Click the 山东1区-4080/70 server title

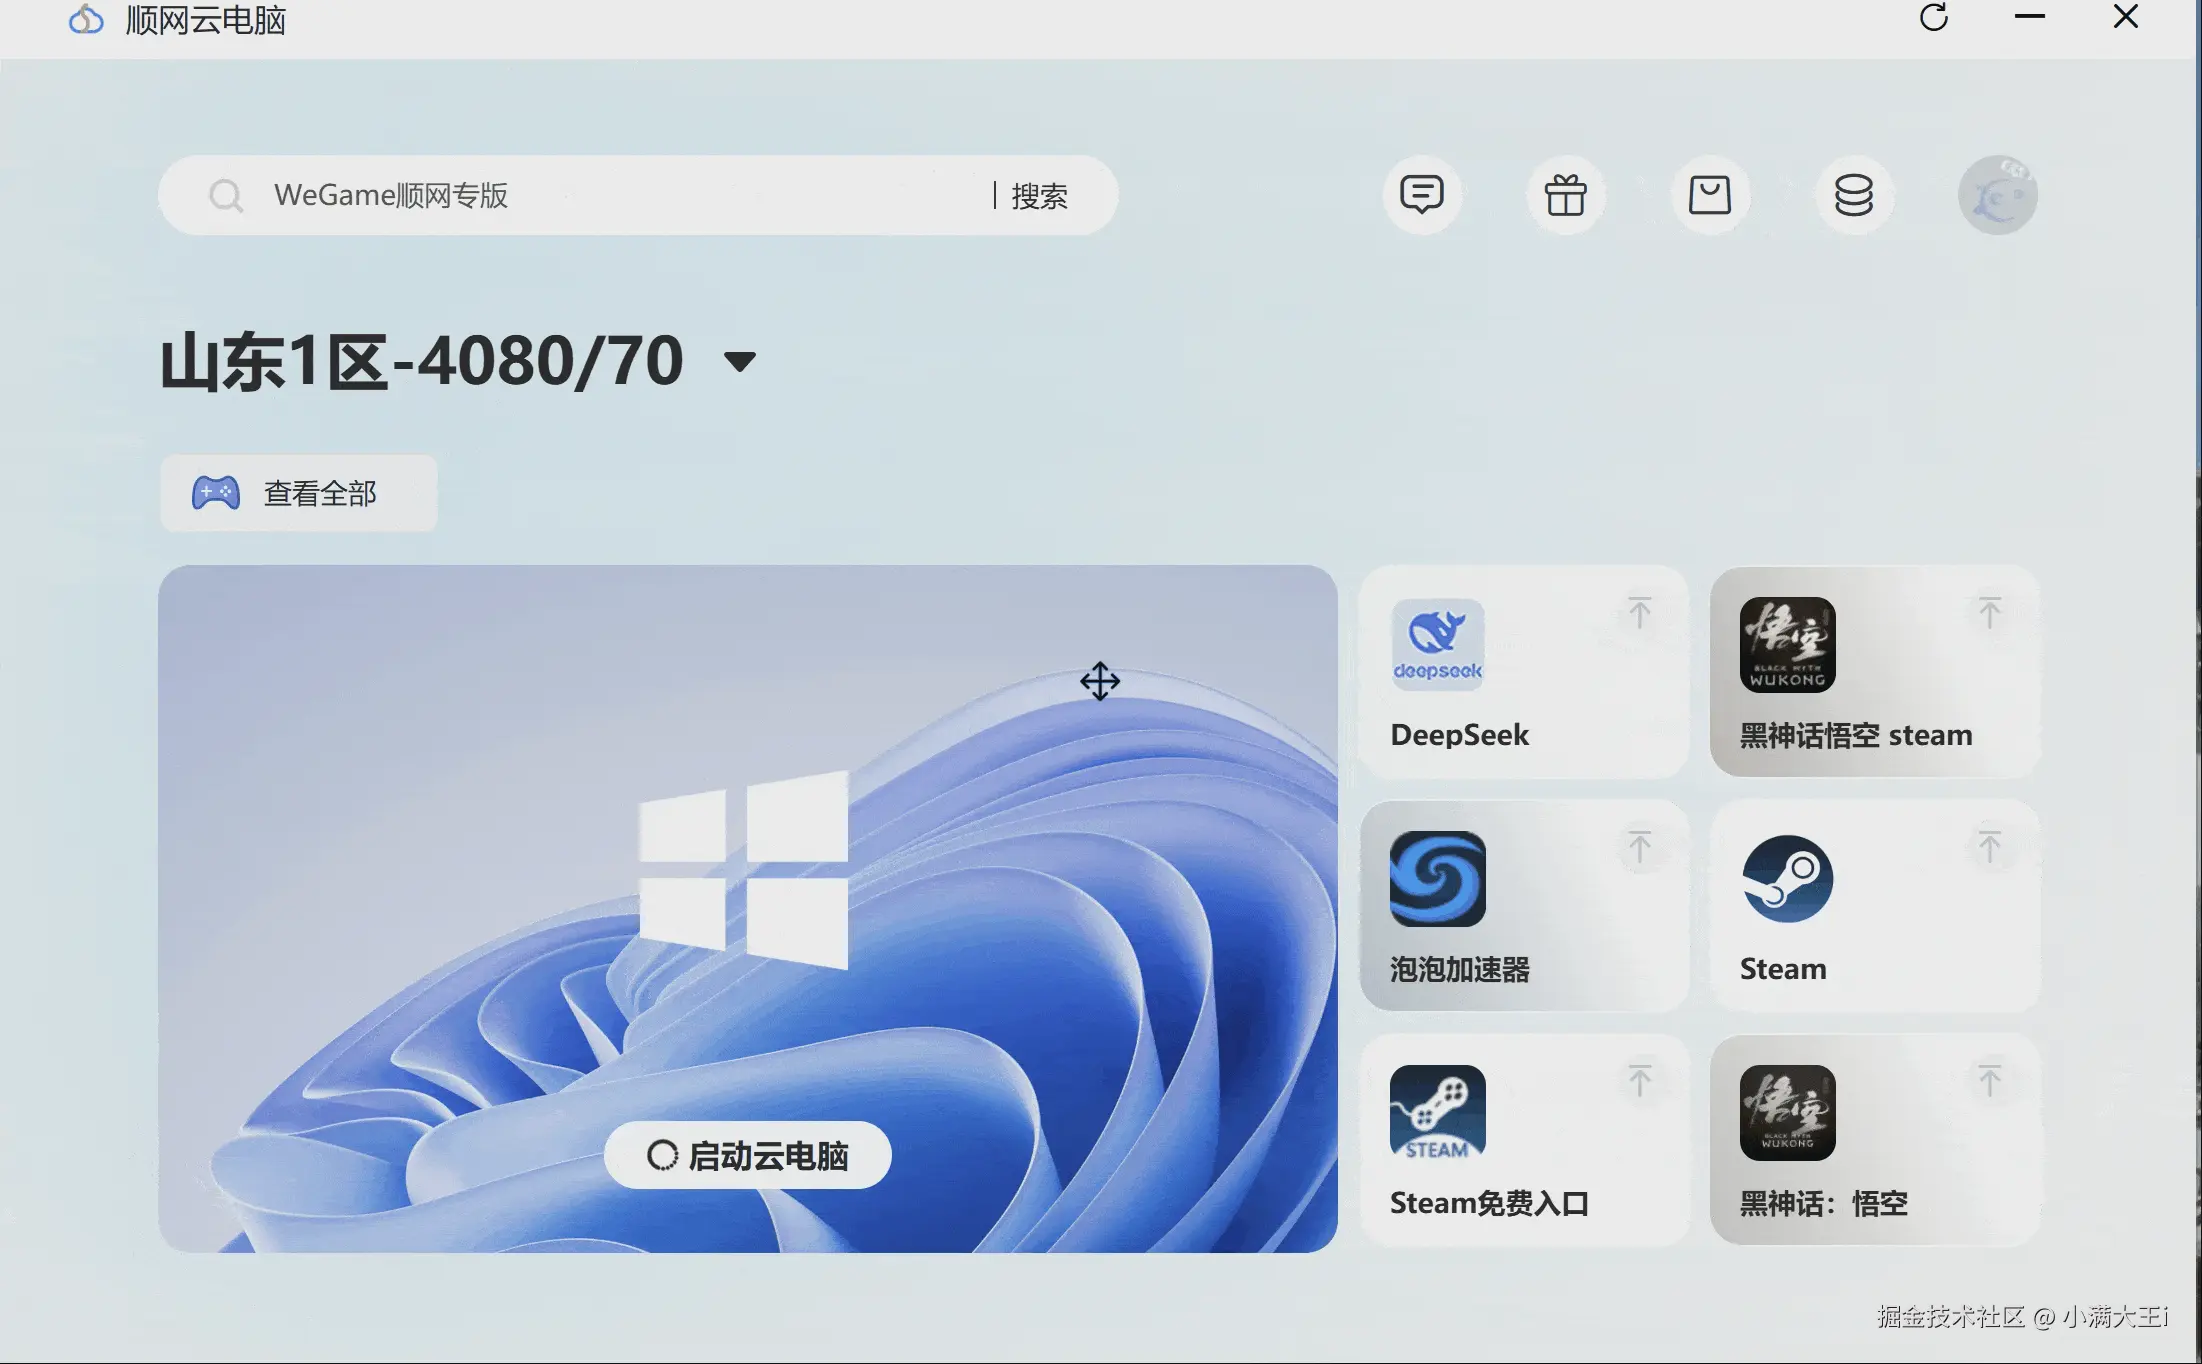(422, 361)
